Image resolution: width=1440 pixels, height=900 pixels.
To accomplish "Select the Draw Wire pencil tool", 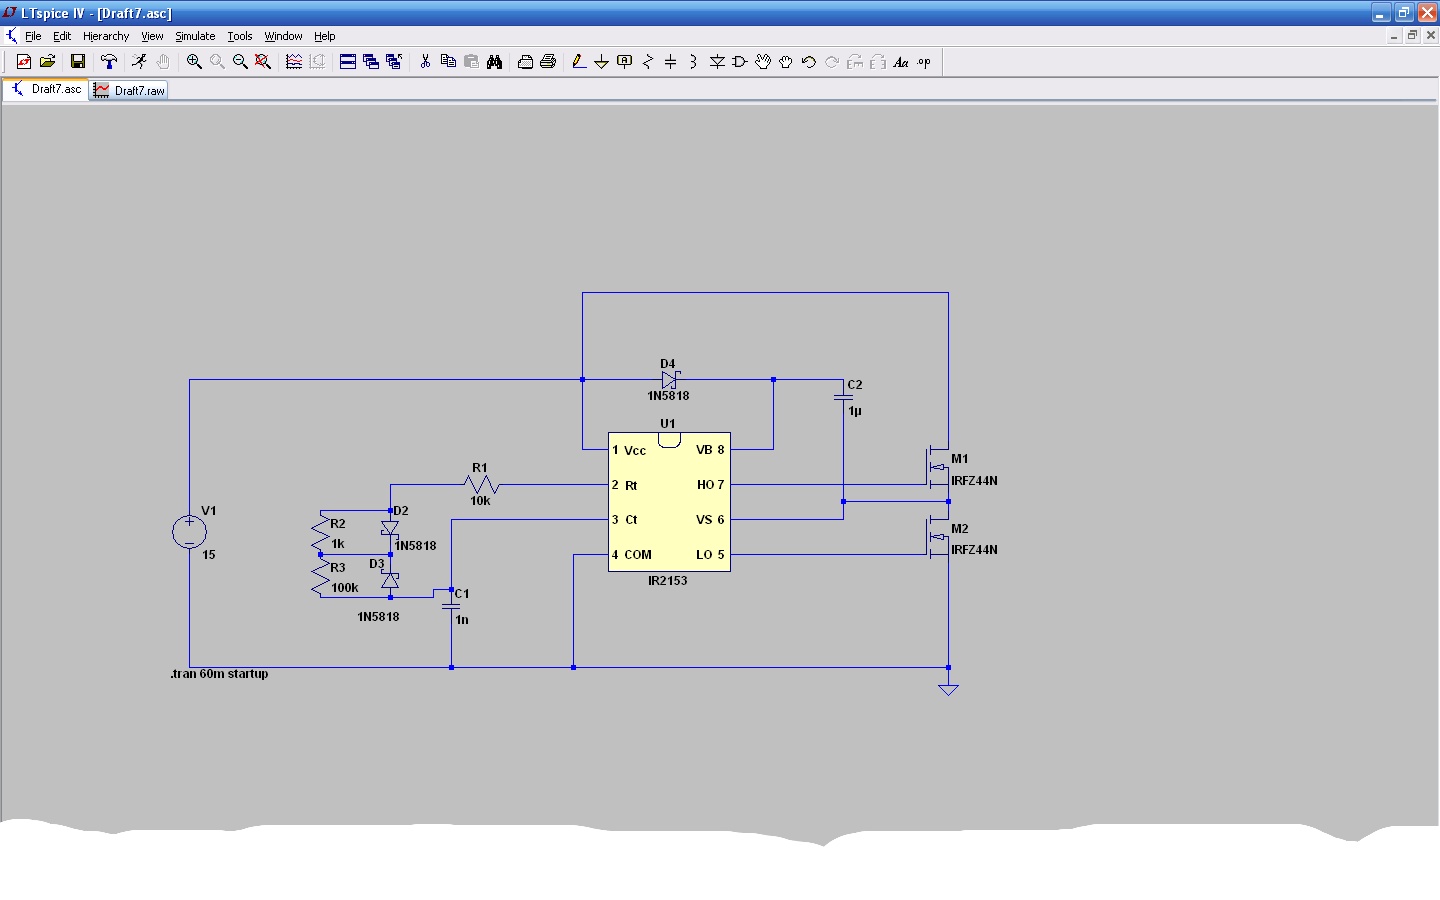I will [578, 62].
